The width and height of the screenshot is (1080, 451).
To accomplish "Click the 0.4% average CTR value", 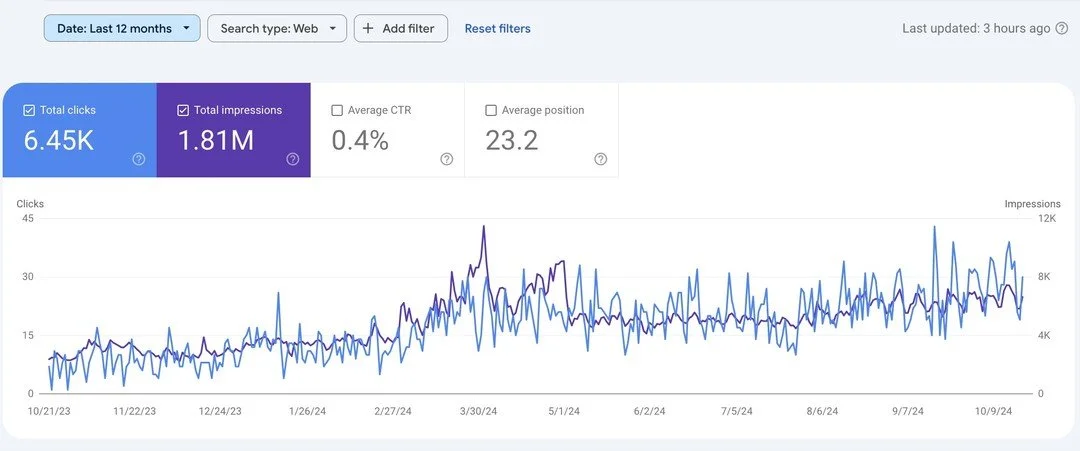I will [x=360, y=140].
